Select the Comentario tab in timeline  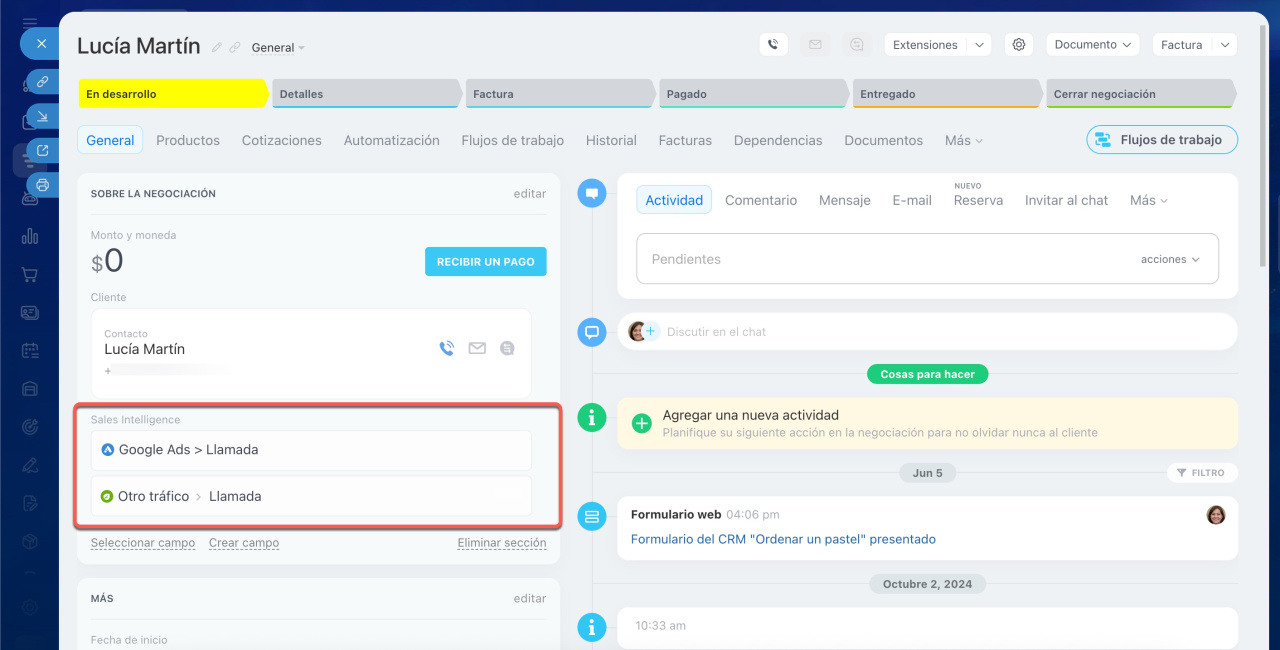click(761, 200)
